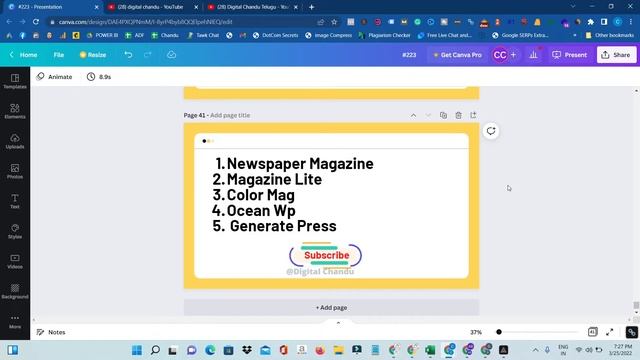640x360 pixels.
Task: Click the design name #223
Action: [x=409, y=55]
